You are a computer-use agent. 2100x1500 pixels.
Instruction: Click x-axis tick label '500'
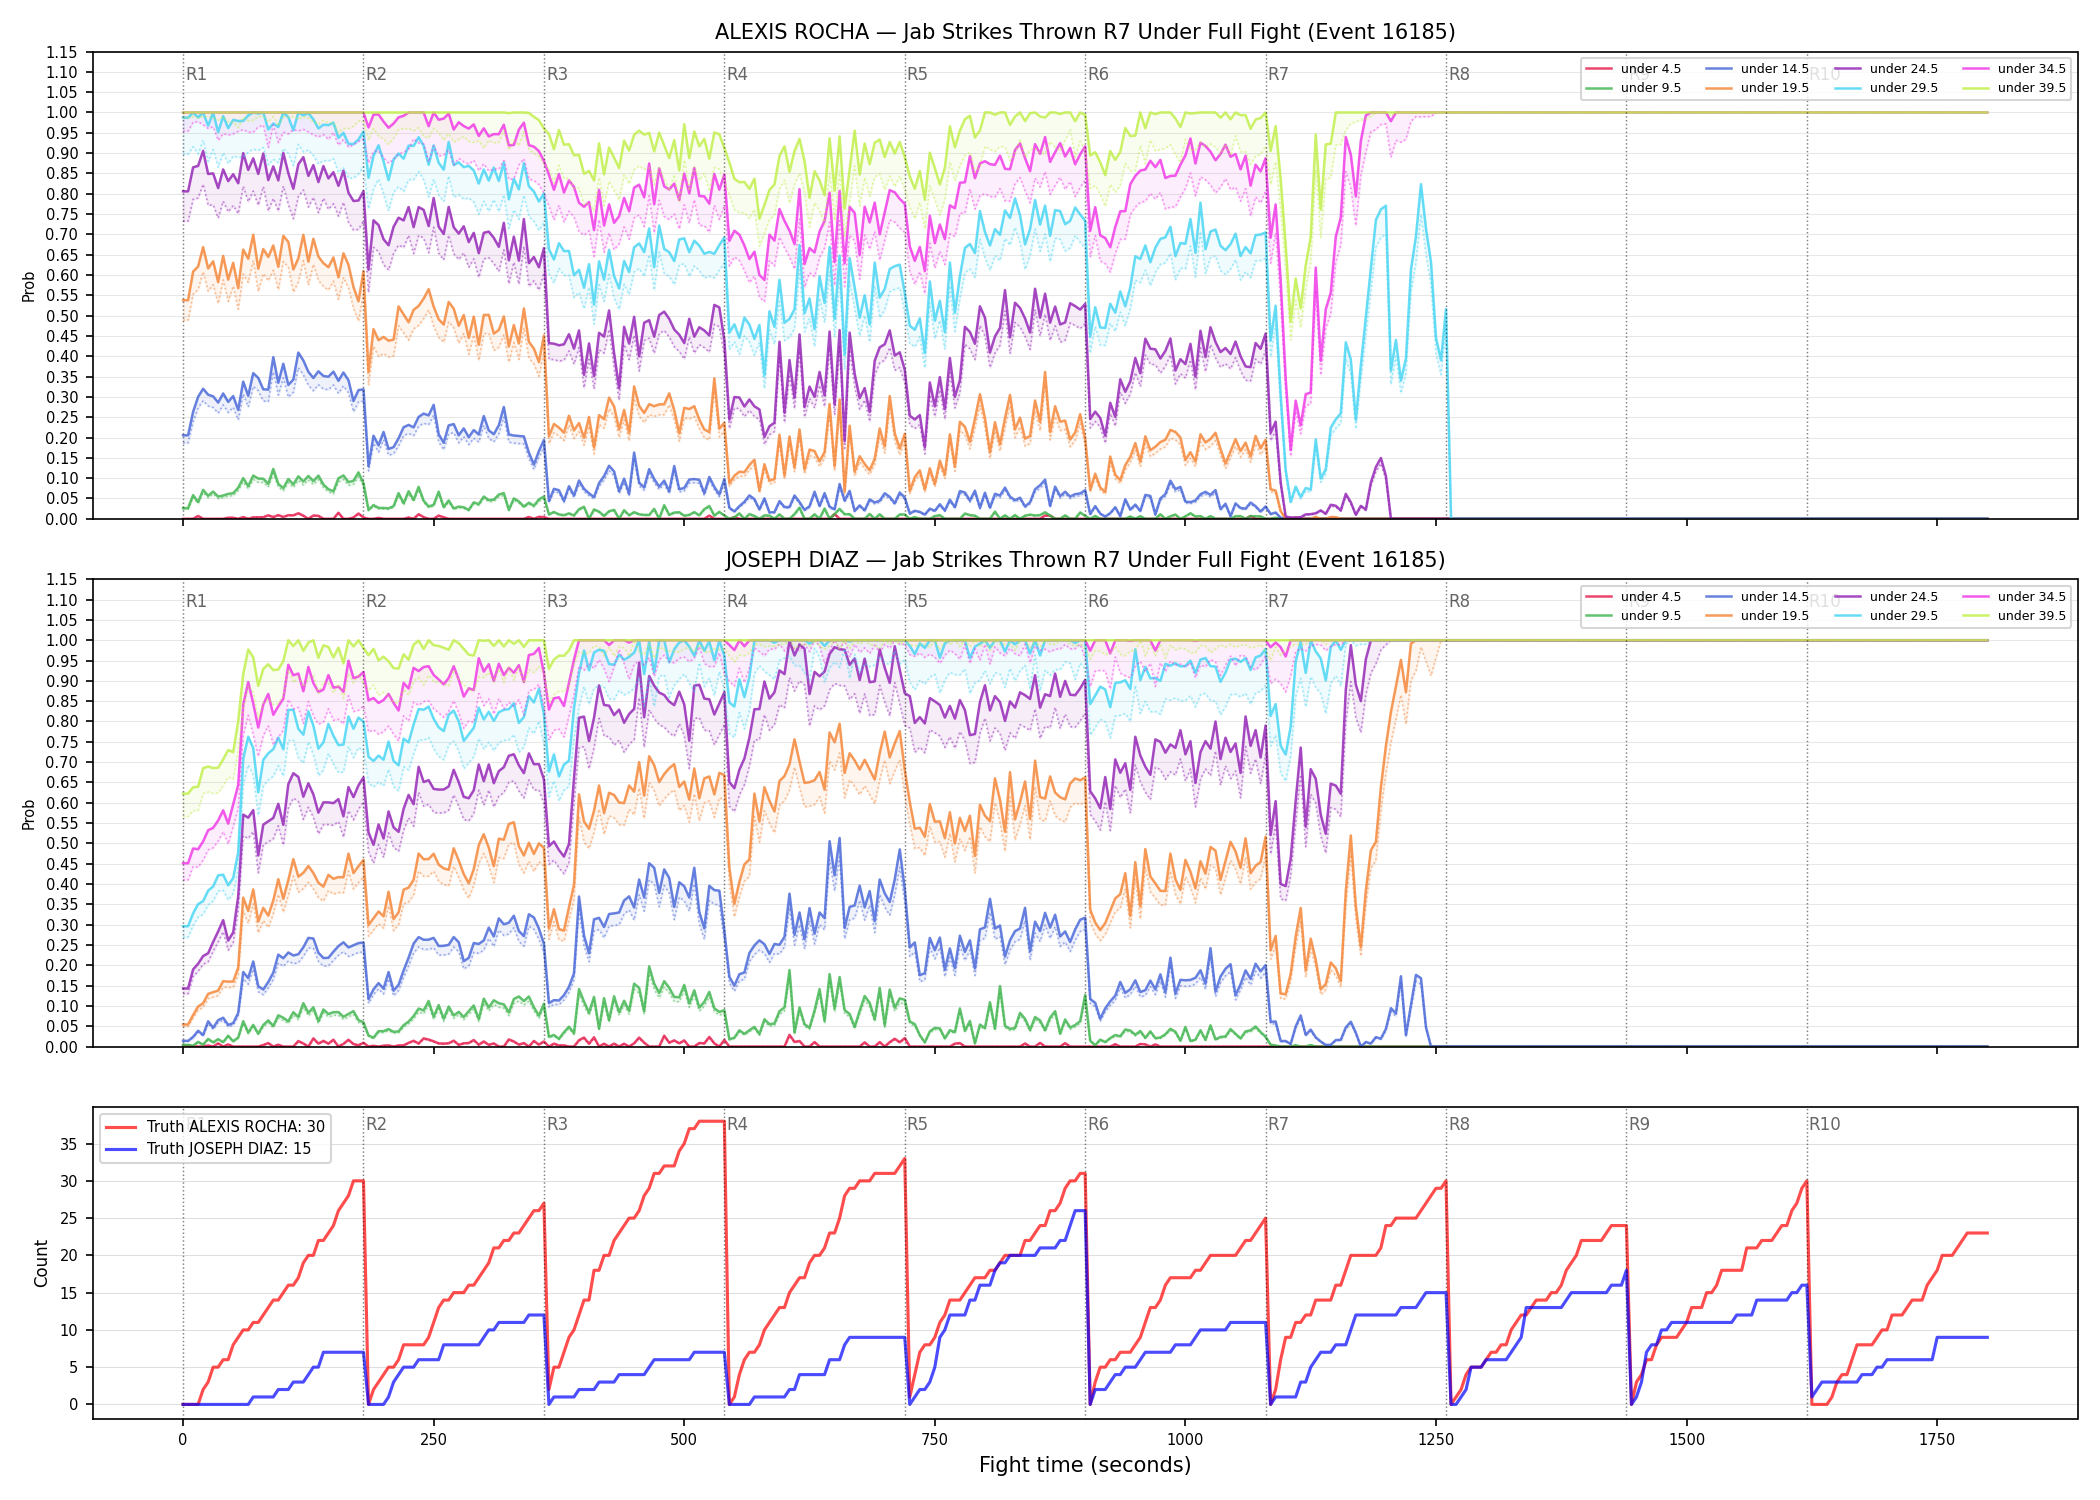[684, 1440]
